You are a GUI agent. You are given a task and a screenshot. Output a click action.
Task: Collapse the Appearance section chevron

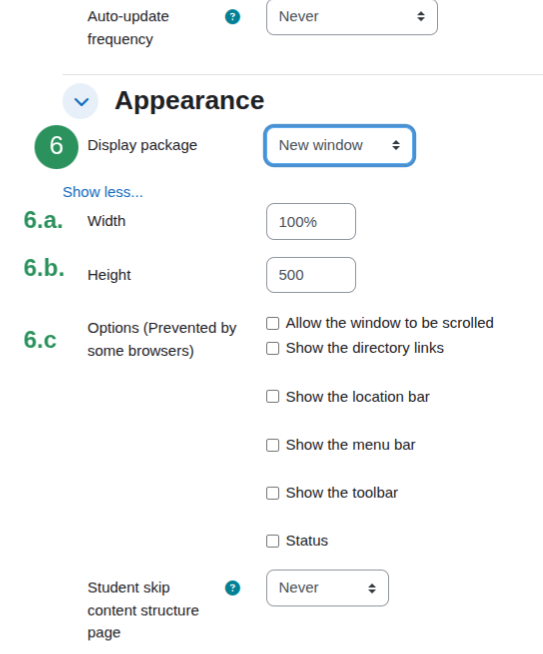coord(80,101)
